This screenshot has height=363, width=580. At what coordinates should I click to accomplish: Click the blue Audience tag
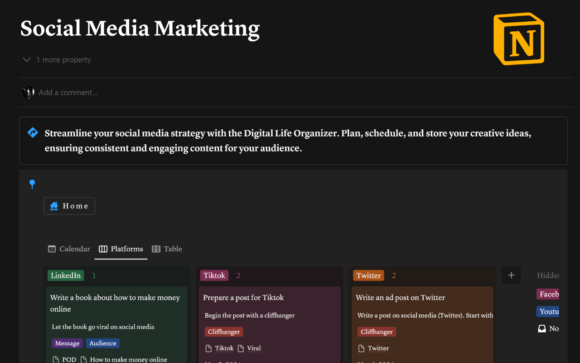click(102, 343)
